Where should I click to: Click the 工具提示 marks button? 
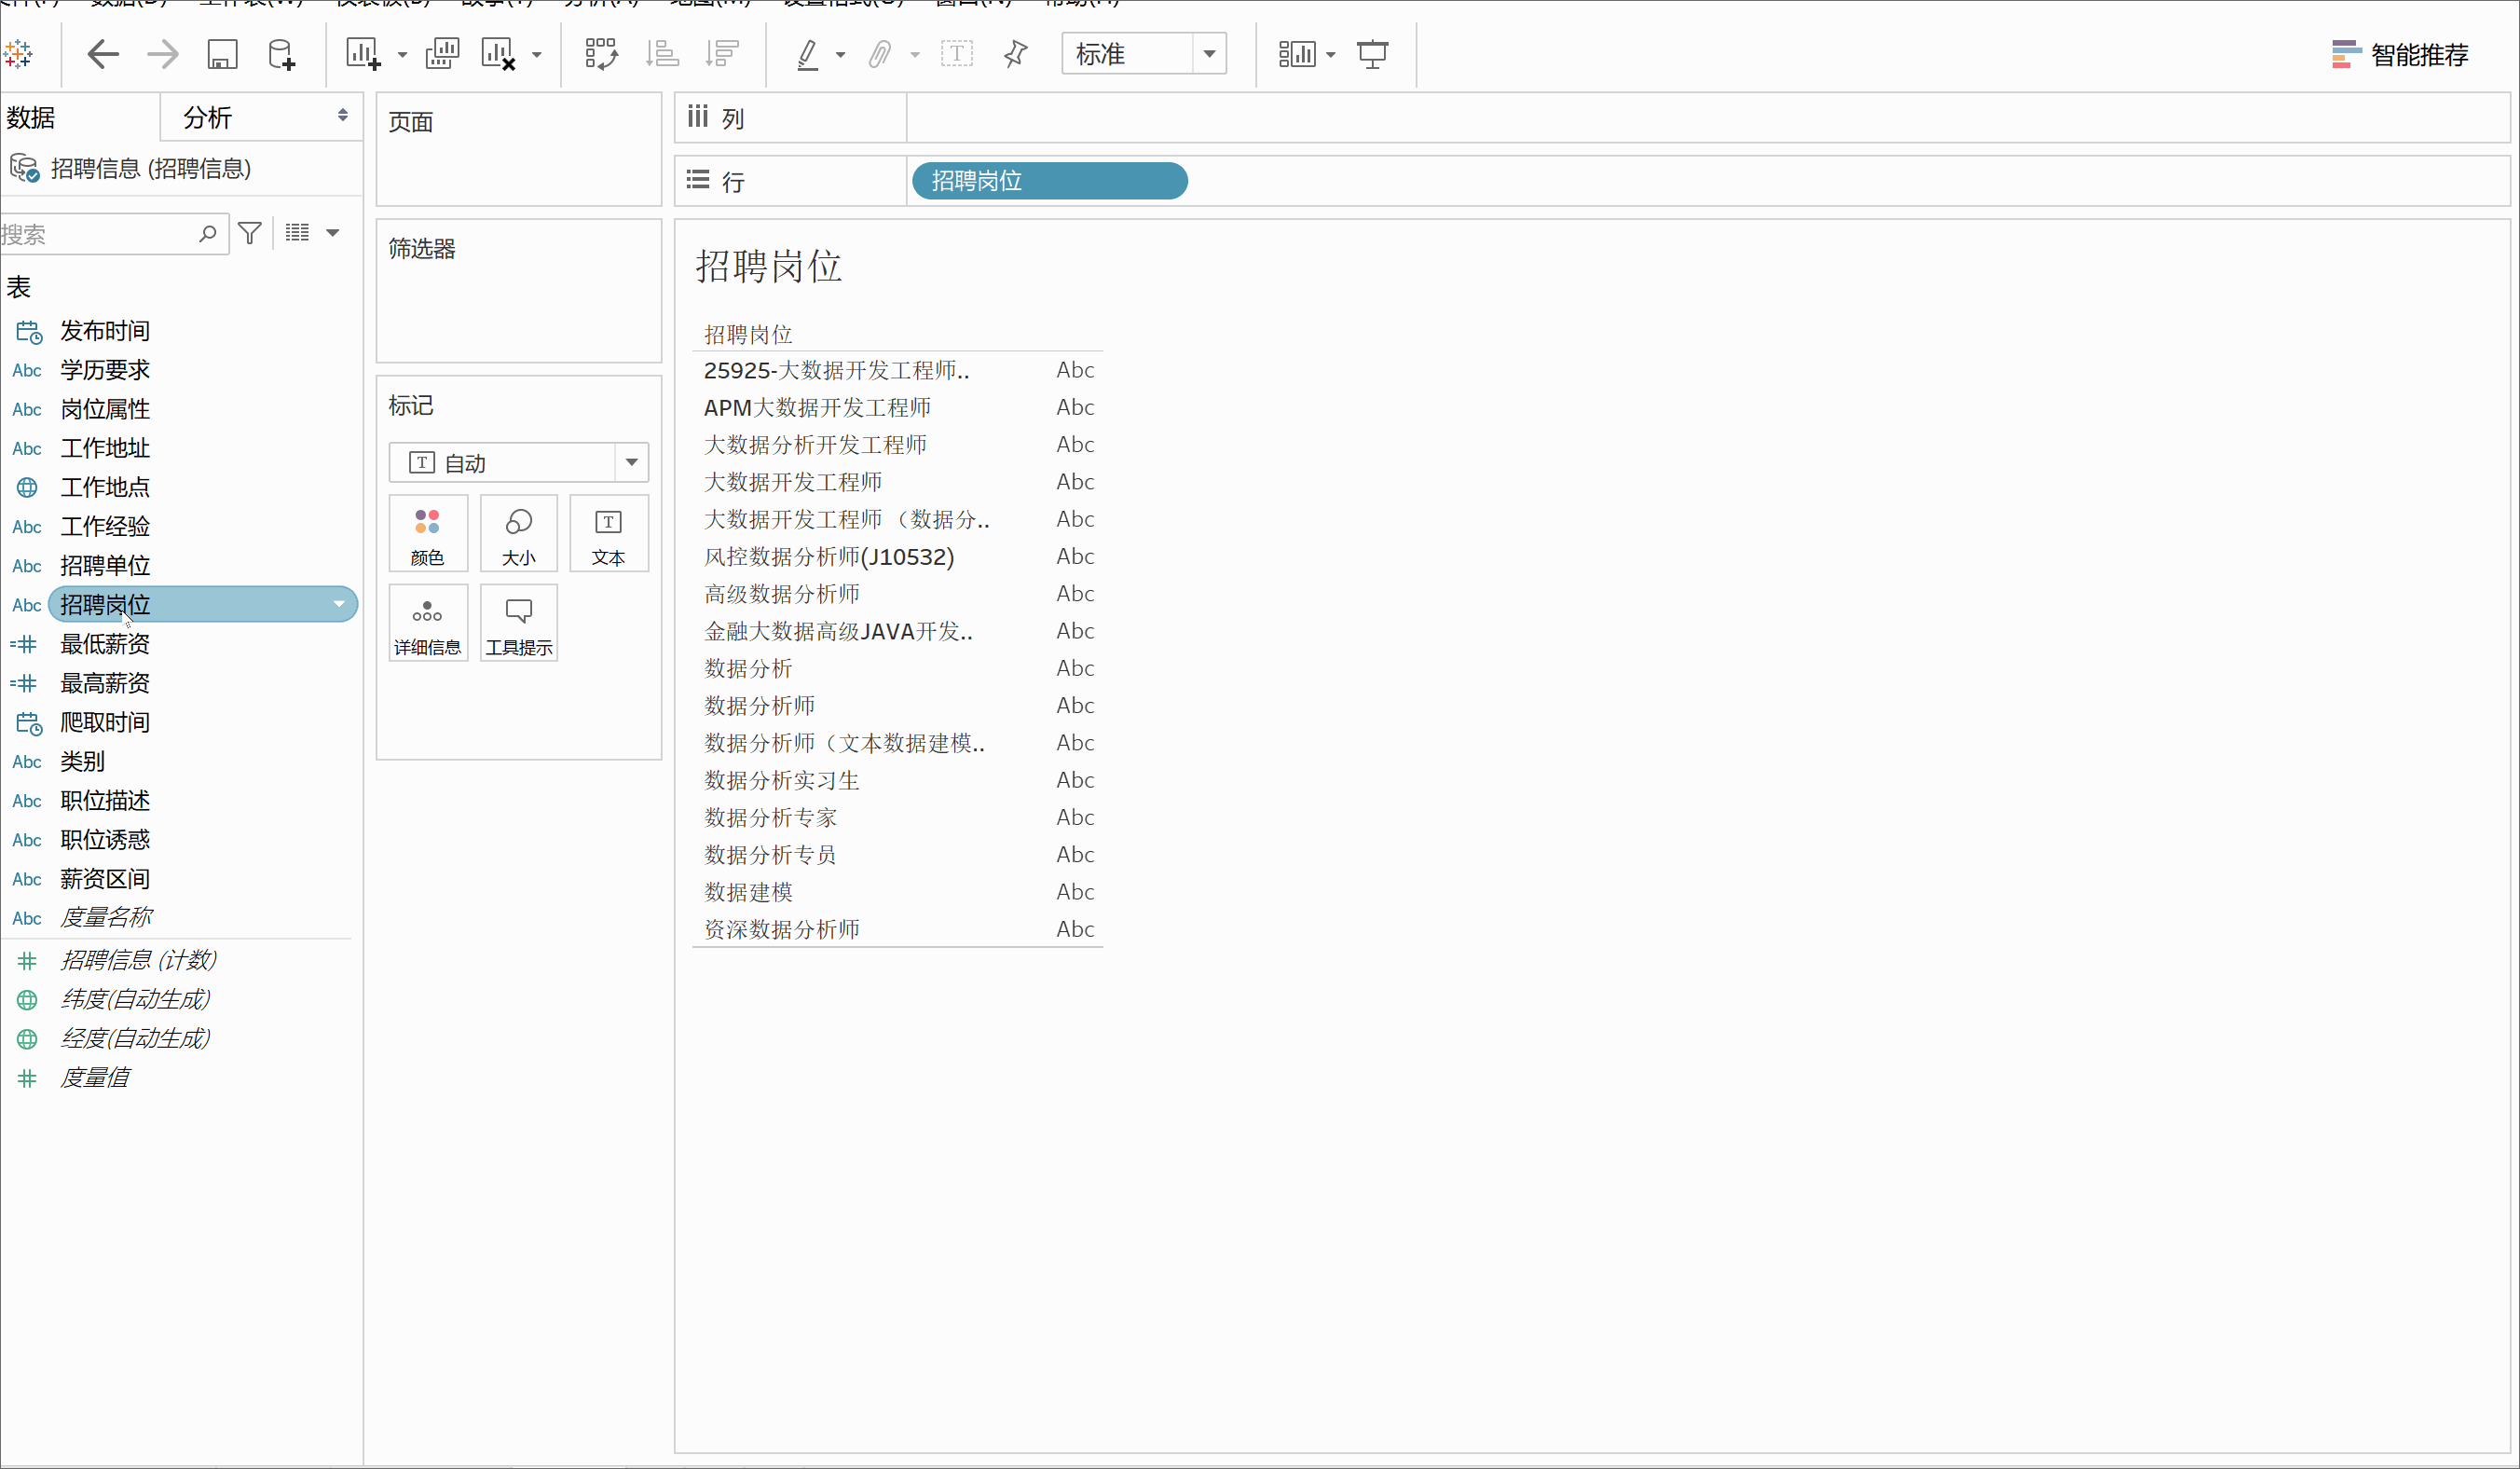[x=518, y=623]
